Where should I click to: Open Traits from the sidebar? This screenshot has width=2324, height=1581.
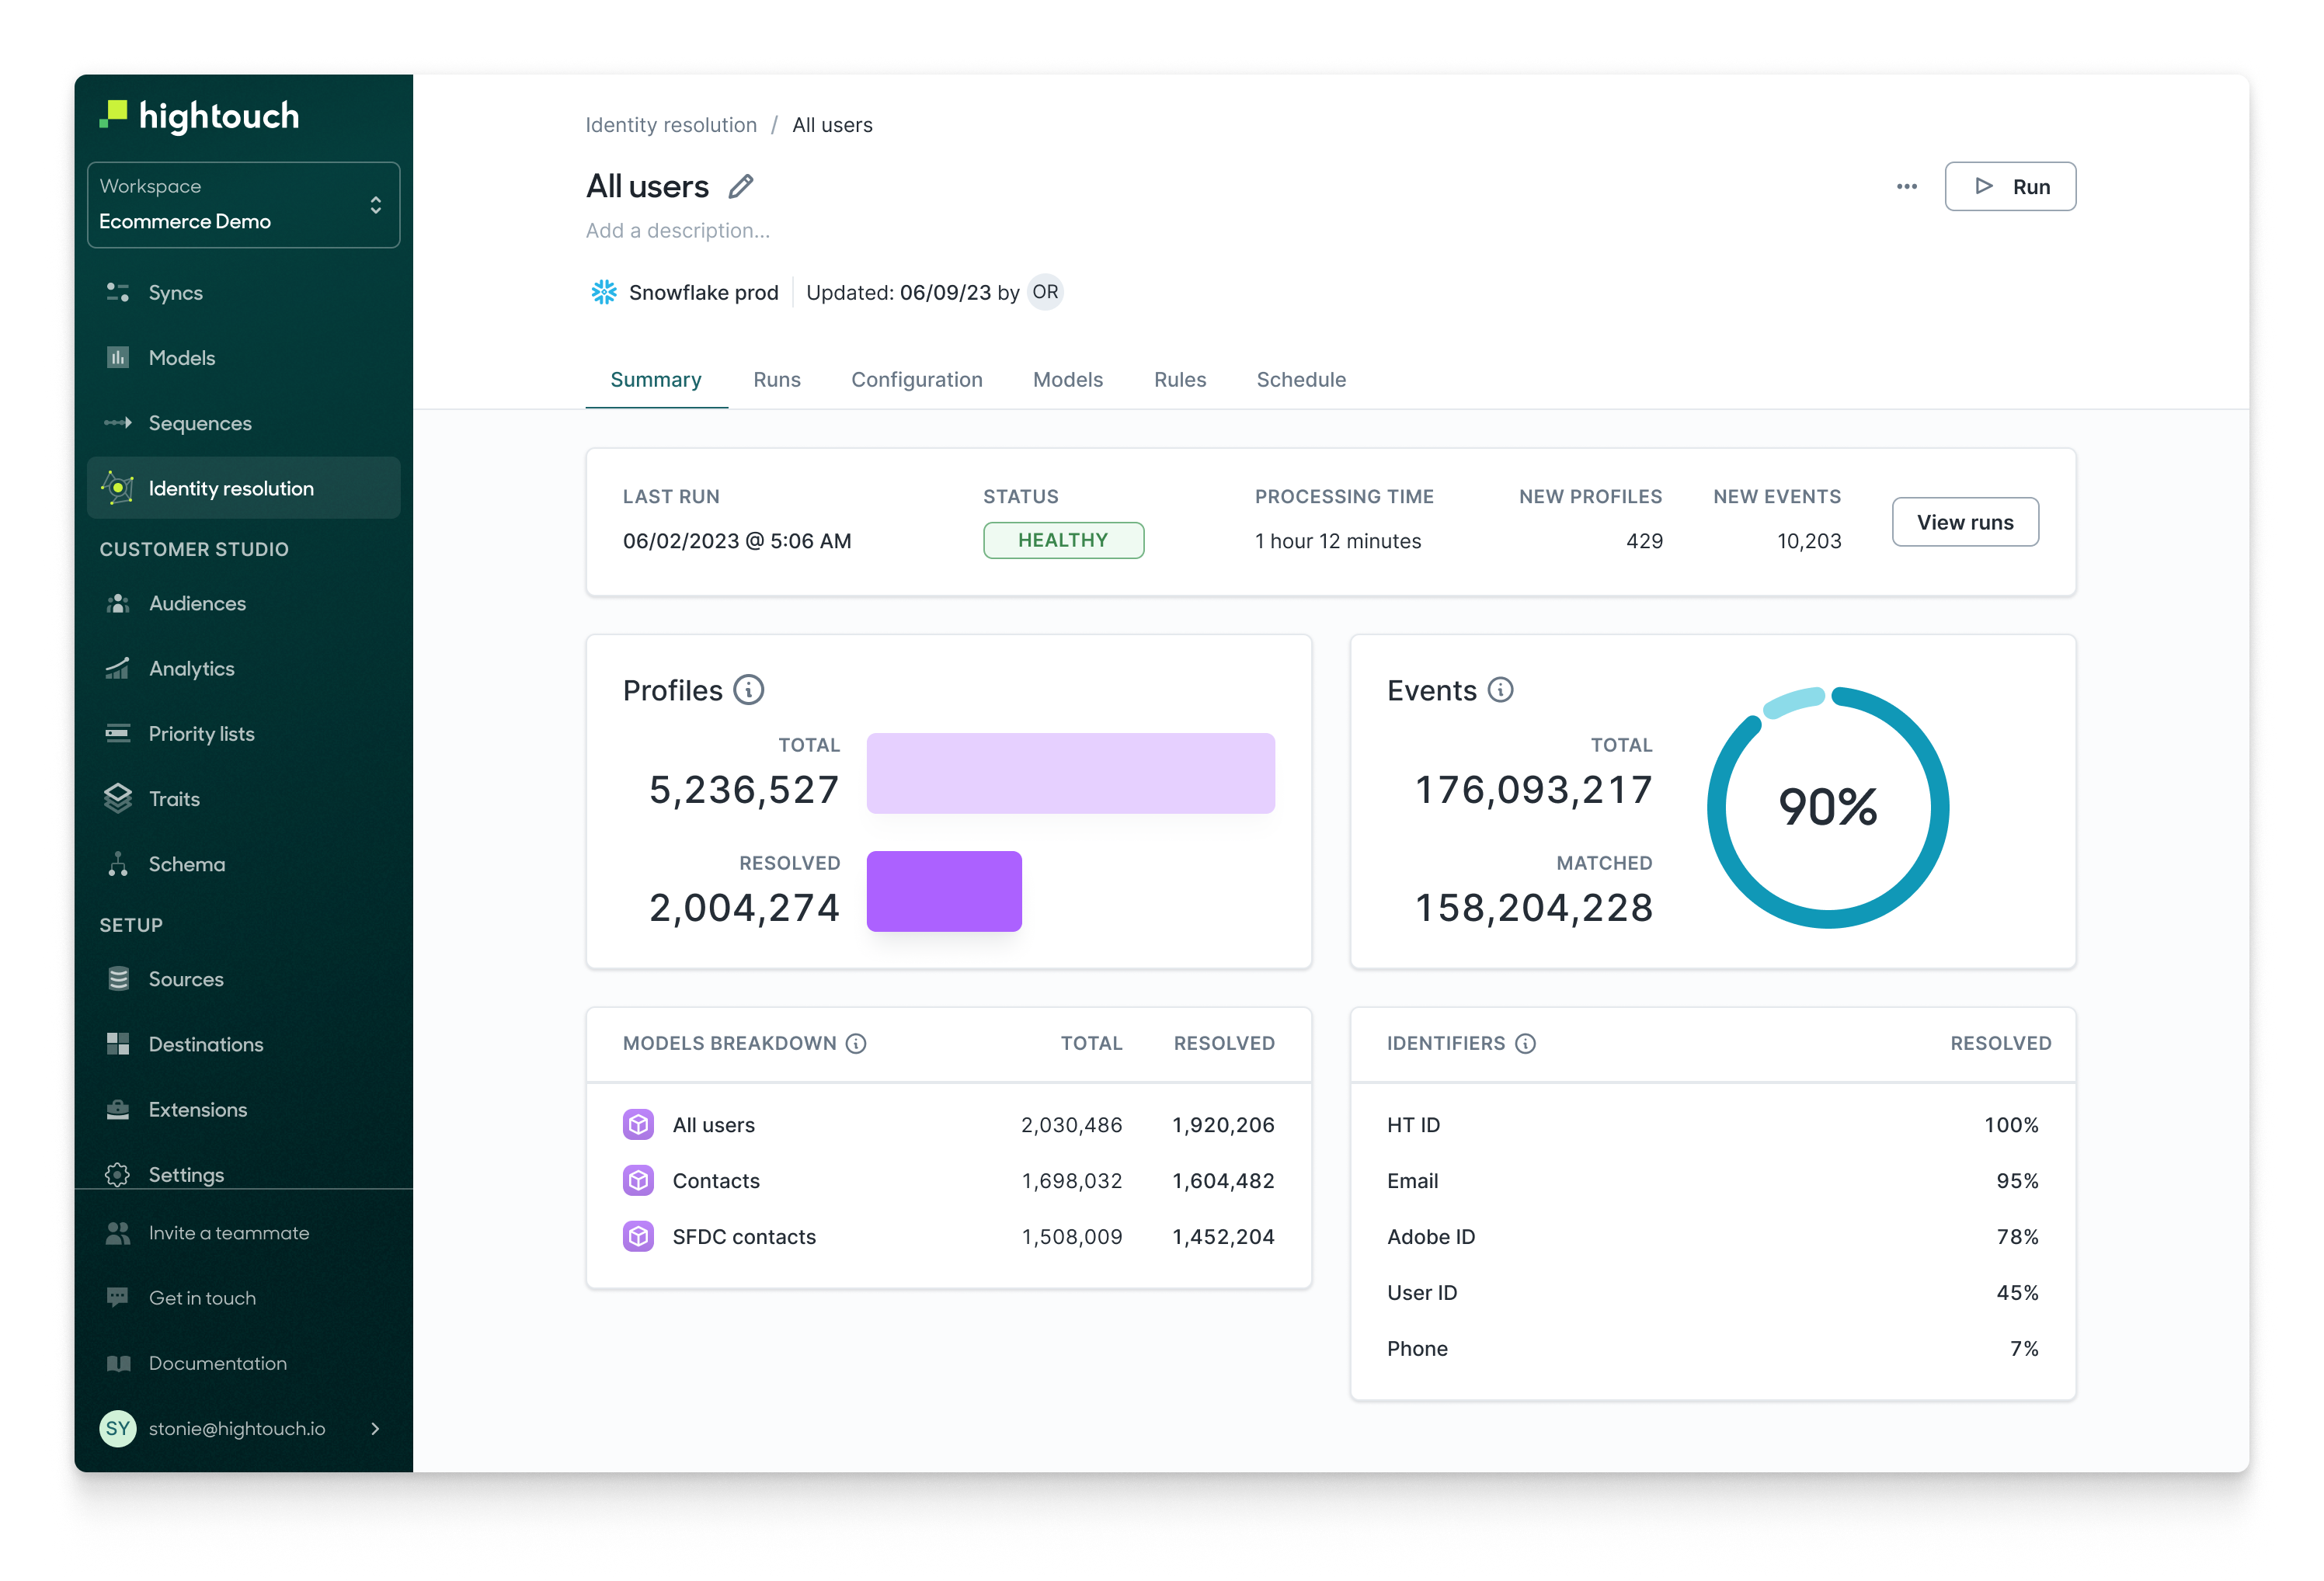[x=174, y=799]
